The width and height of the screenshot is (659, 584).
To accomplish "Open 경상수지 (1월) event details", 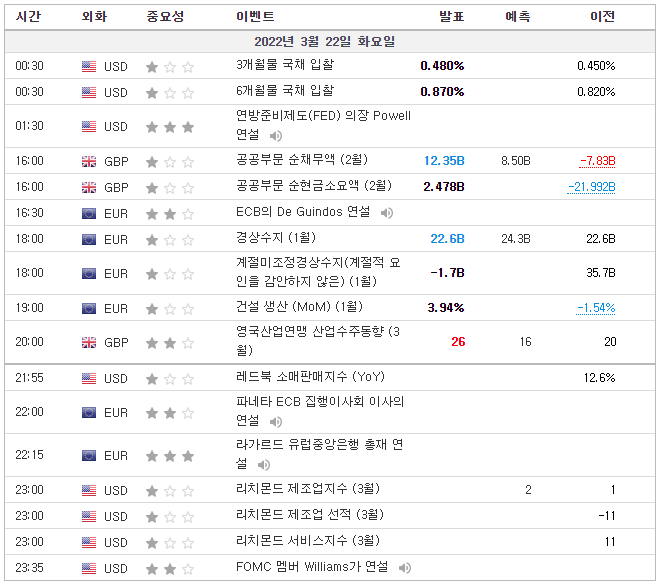I will (276, 238).
